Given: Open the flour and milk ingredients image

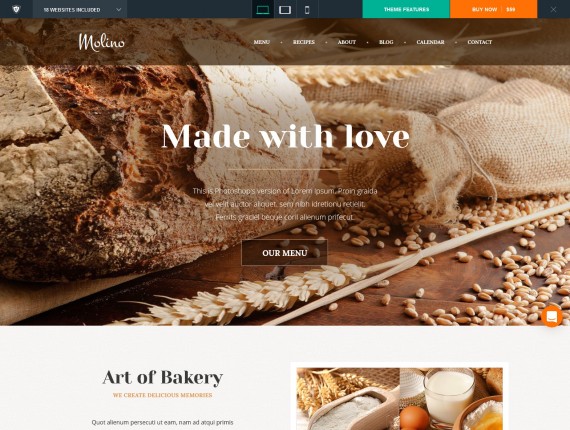Looking at the screenshot, I should [x=400, y=399].
